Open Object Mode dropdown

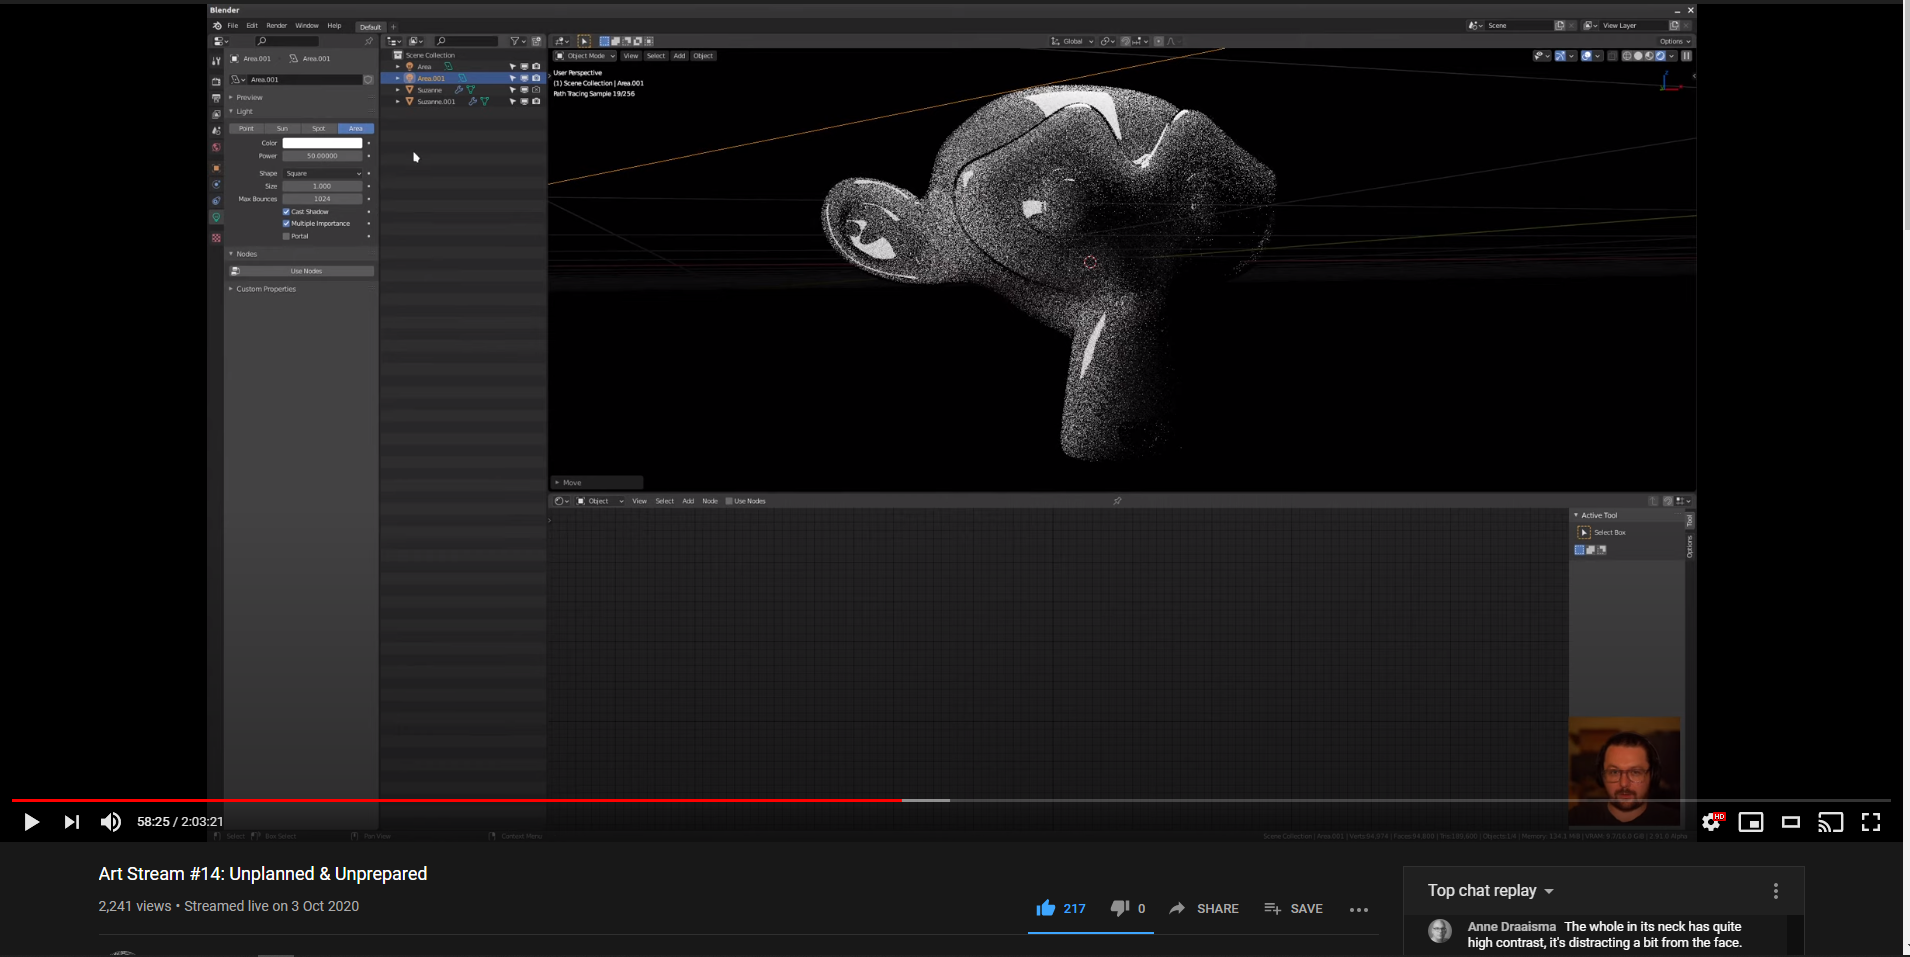click(x=585, y=56)
